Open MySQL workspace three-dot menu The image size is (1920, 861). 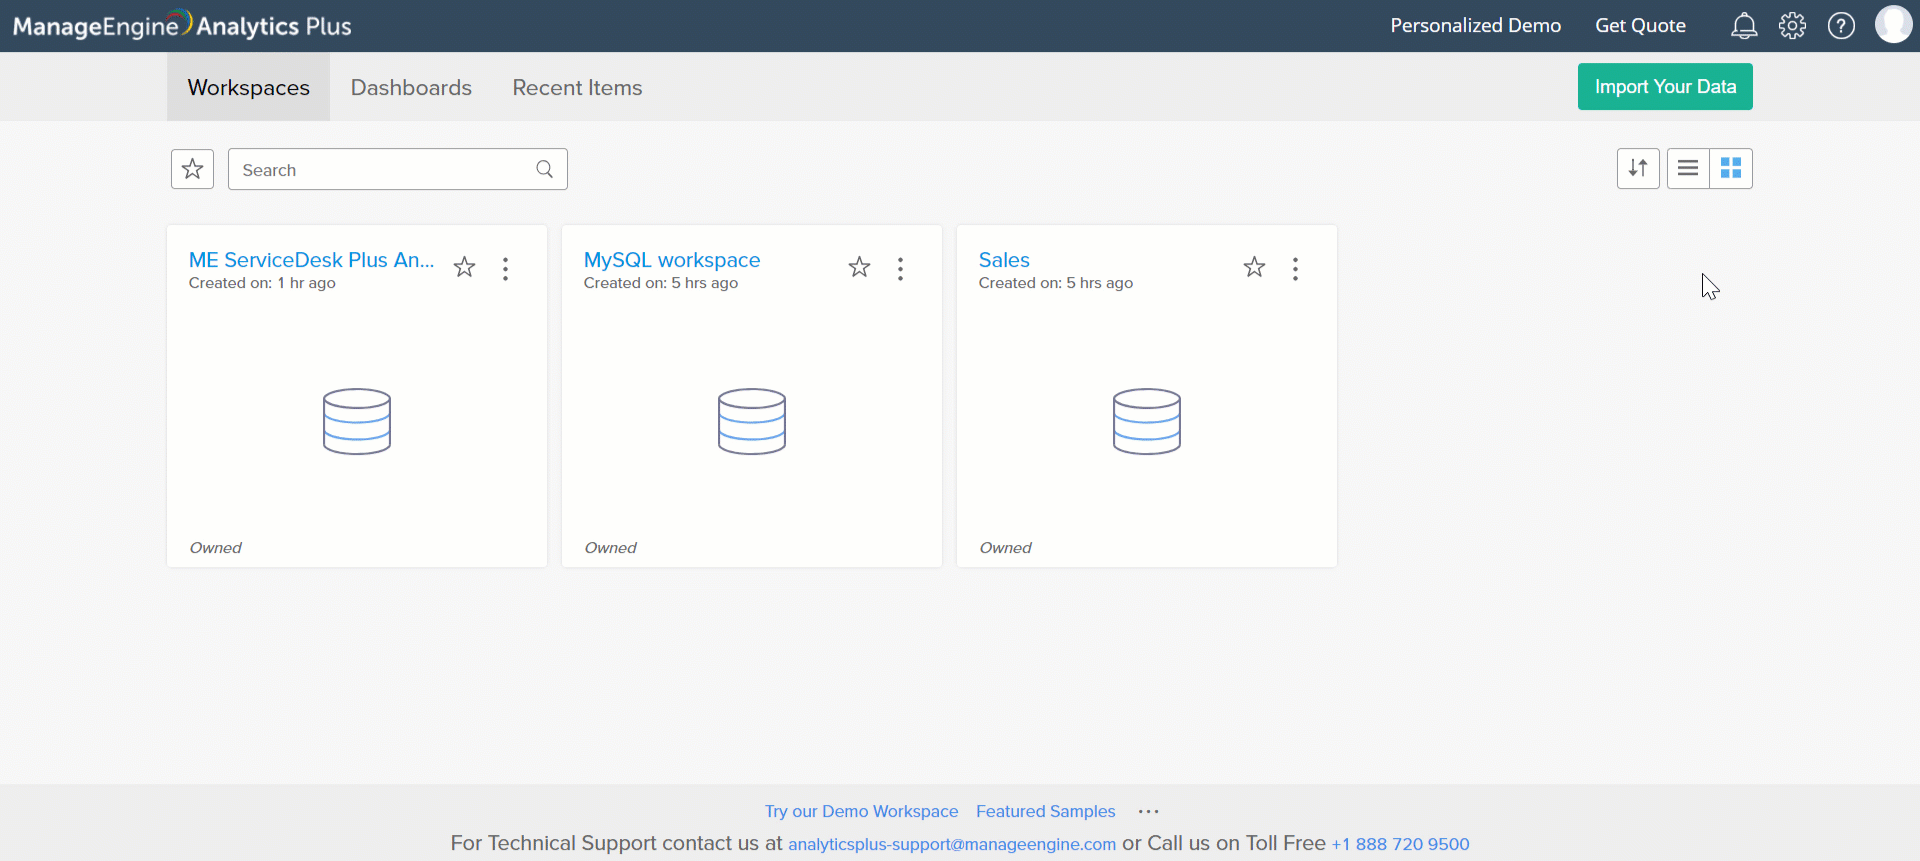click(901, 269)
